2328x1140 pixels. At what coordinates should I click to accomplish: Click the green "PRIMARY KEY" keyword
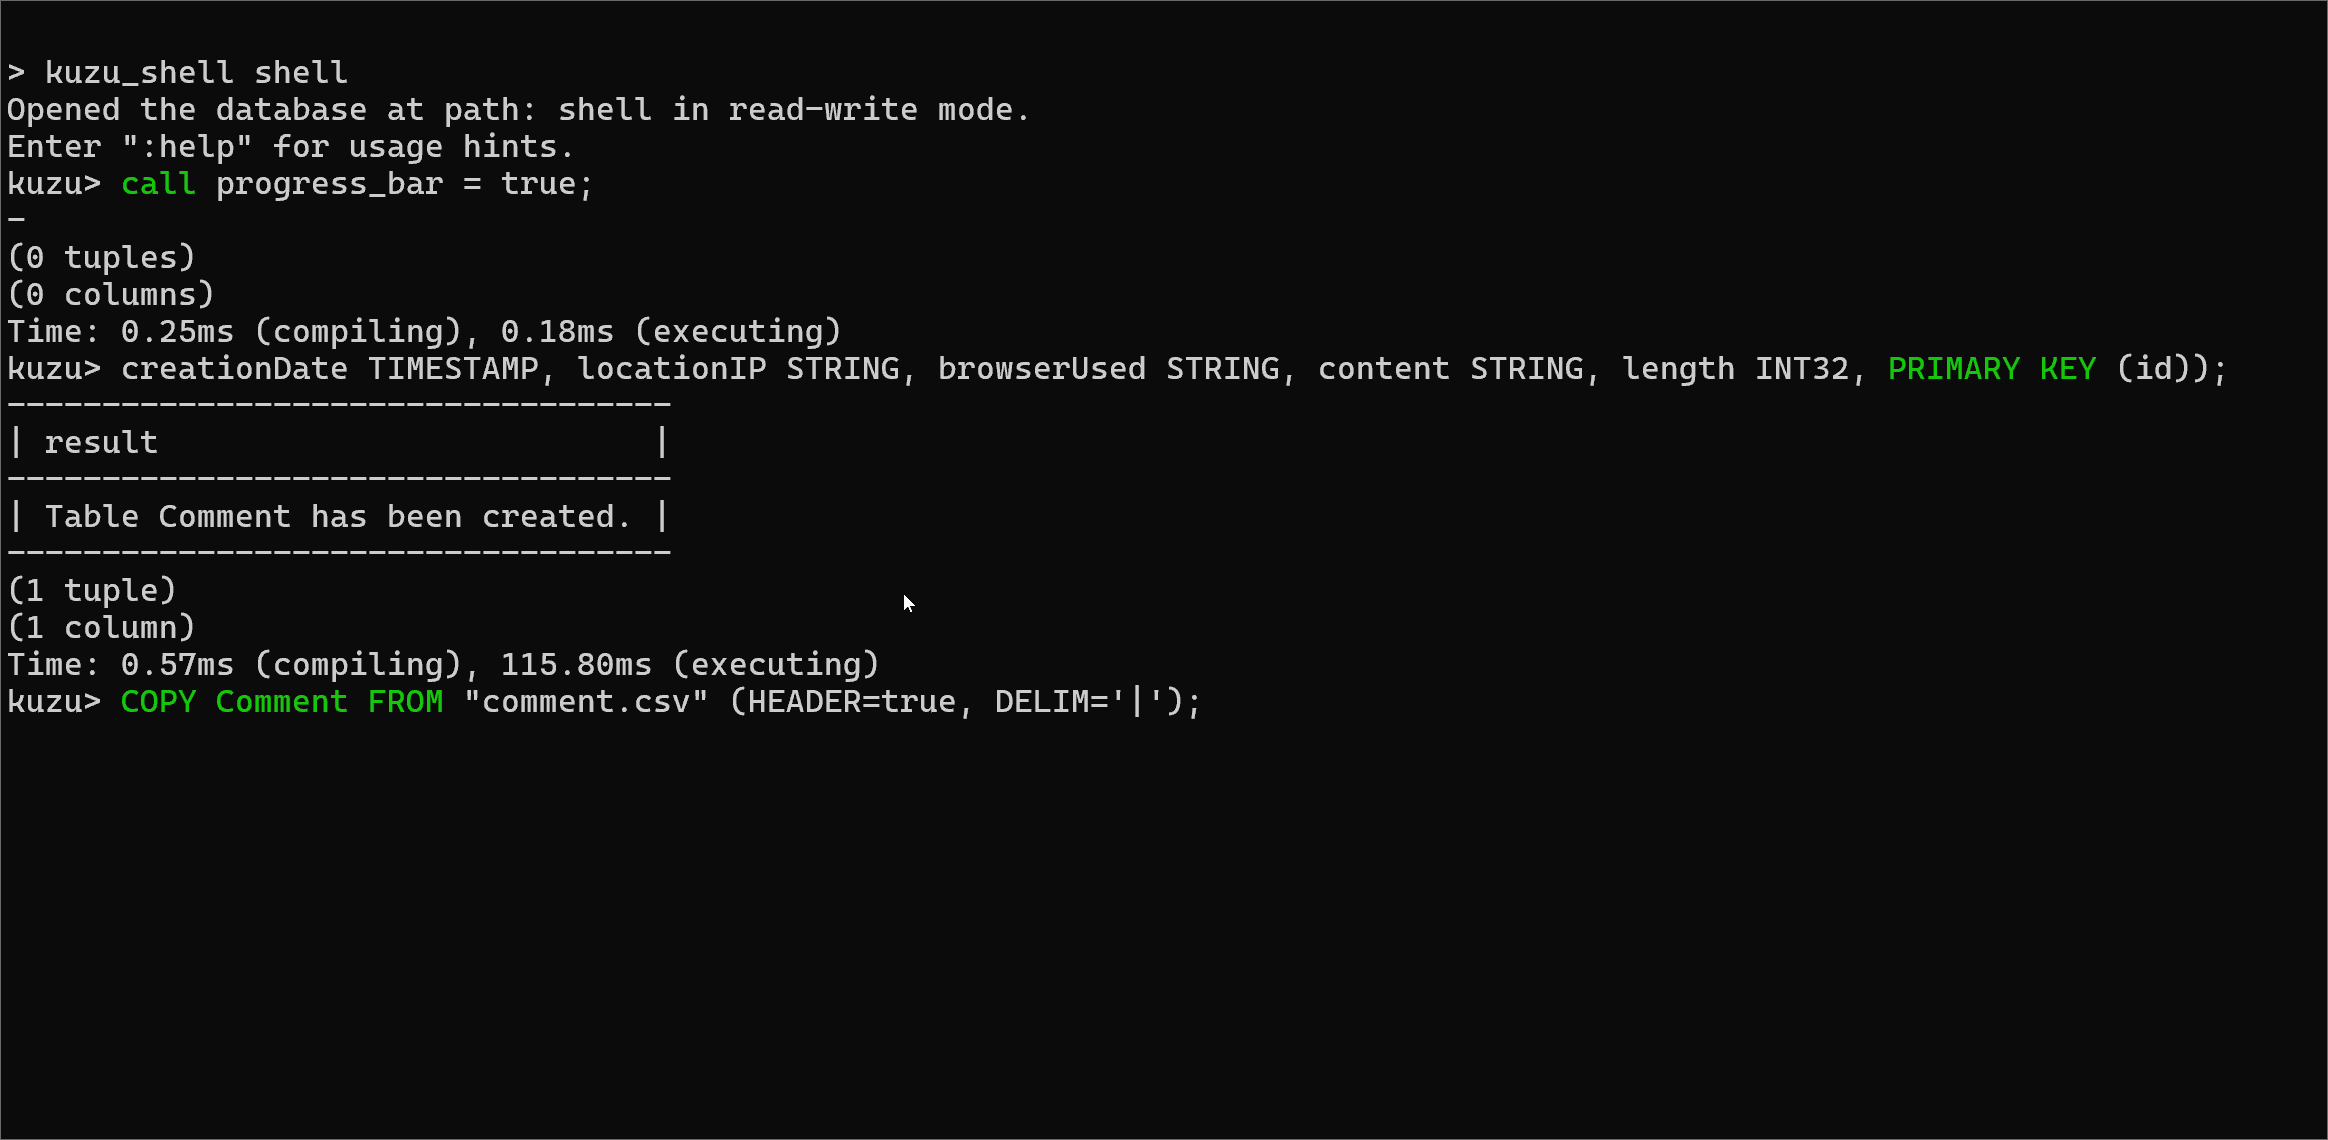pyautogui.click(x=1991, y=369)
